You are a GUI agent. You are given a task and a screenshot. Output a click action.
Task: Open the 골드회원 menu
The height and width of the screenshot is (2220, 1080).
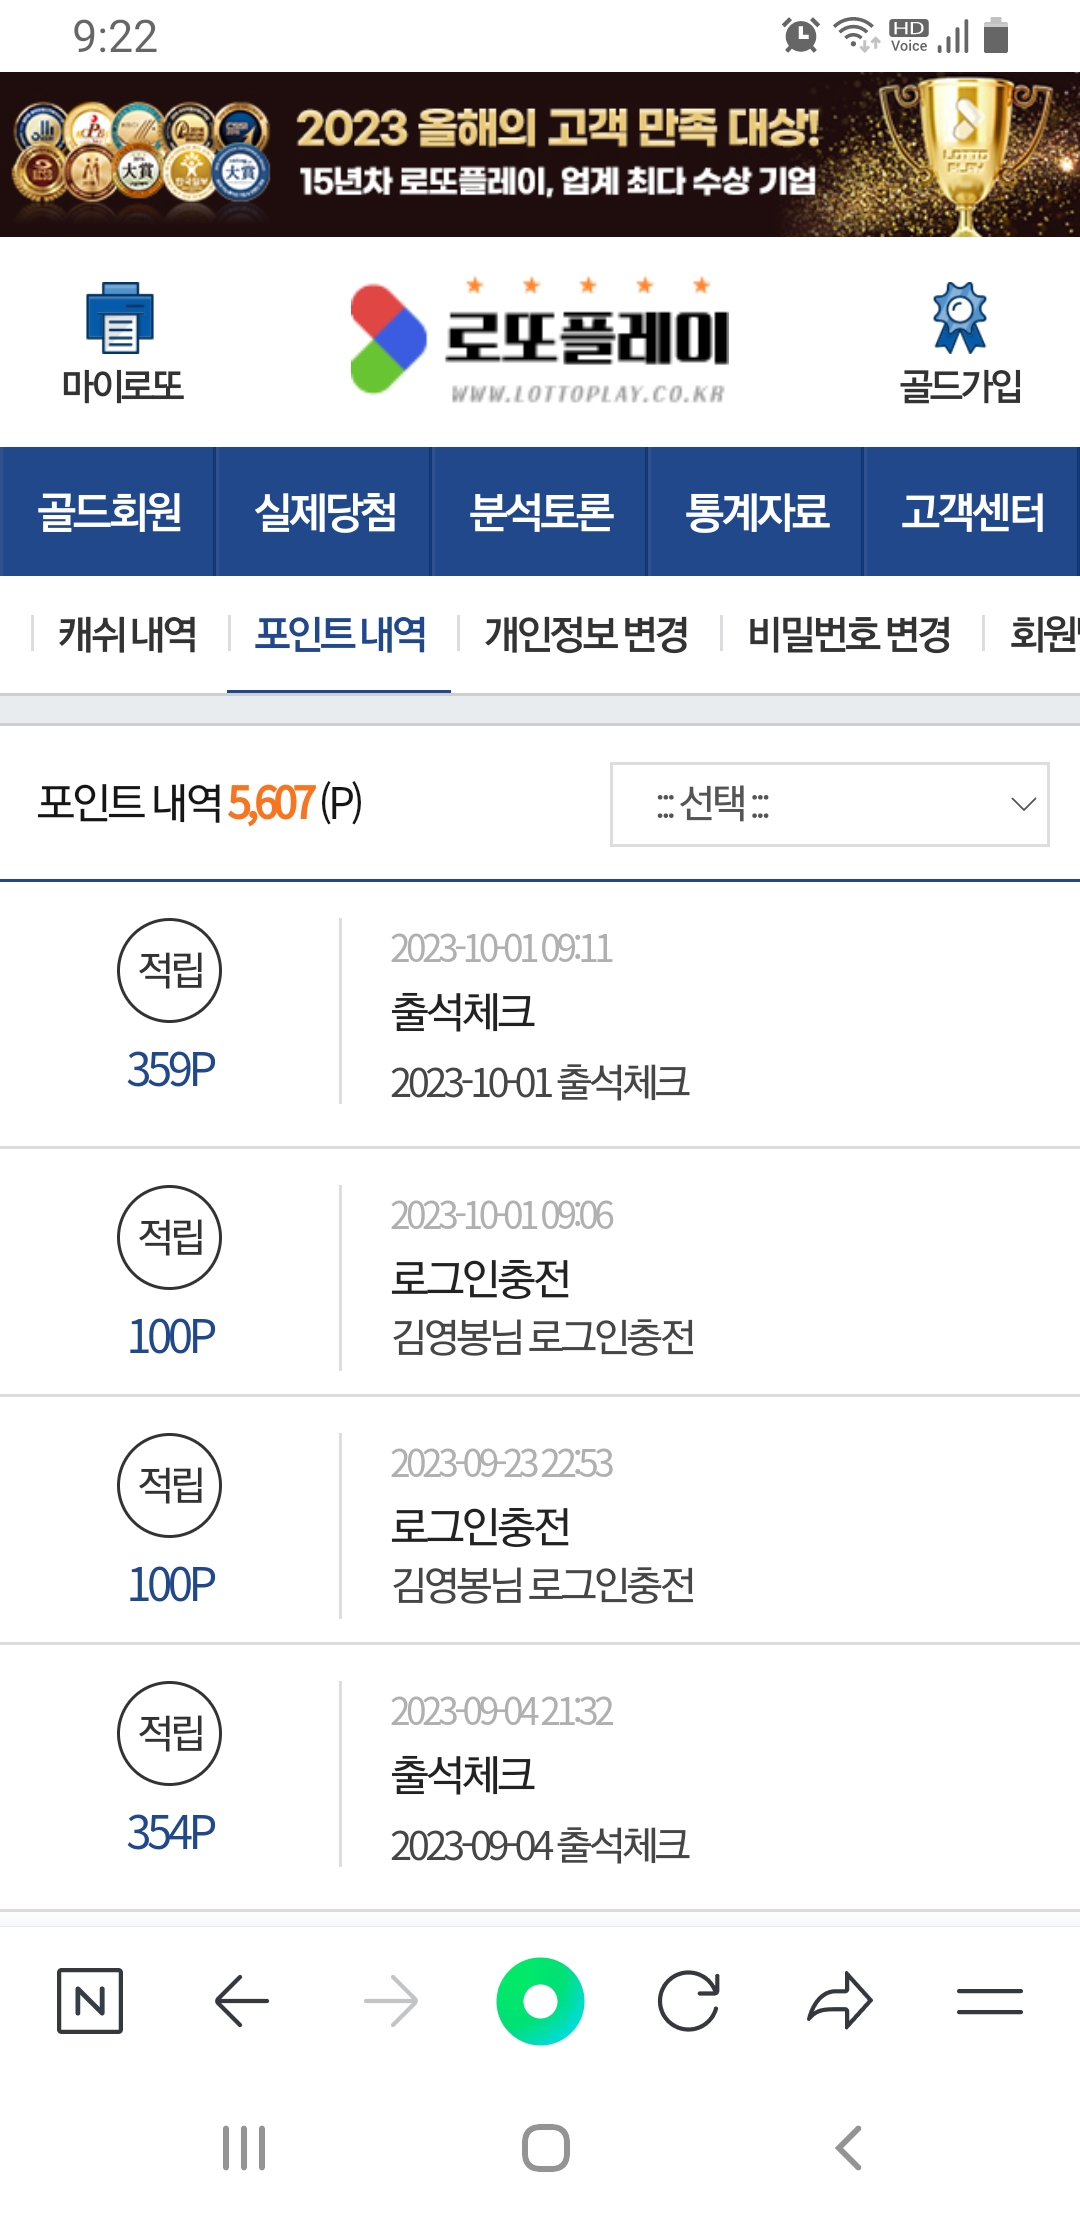[109, 512]
